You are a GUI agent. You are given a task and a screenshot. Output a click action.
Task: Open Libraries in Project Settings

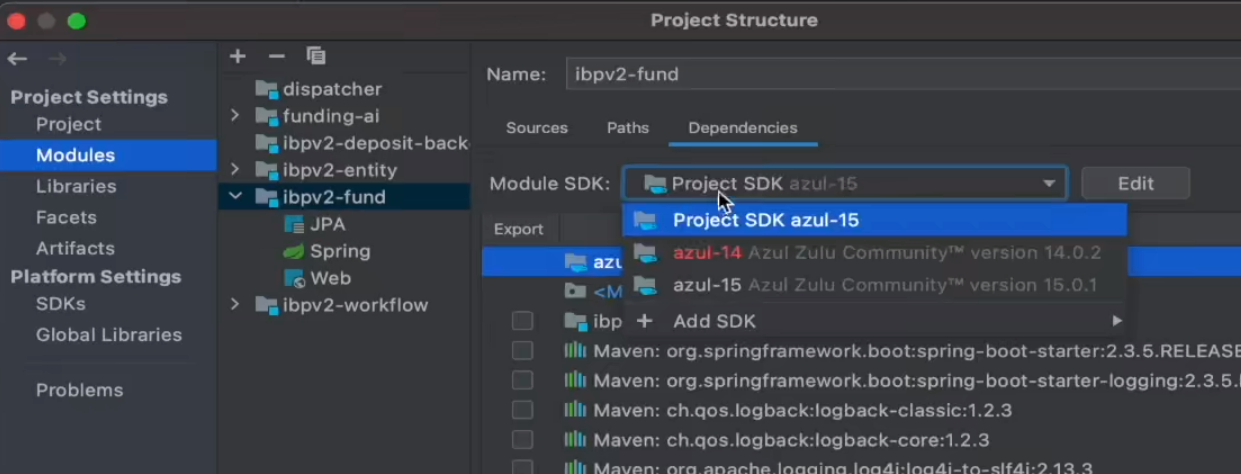point(76,186)
